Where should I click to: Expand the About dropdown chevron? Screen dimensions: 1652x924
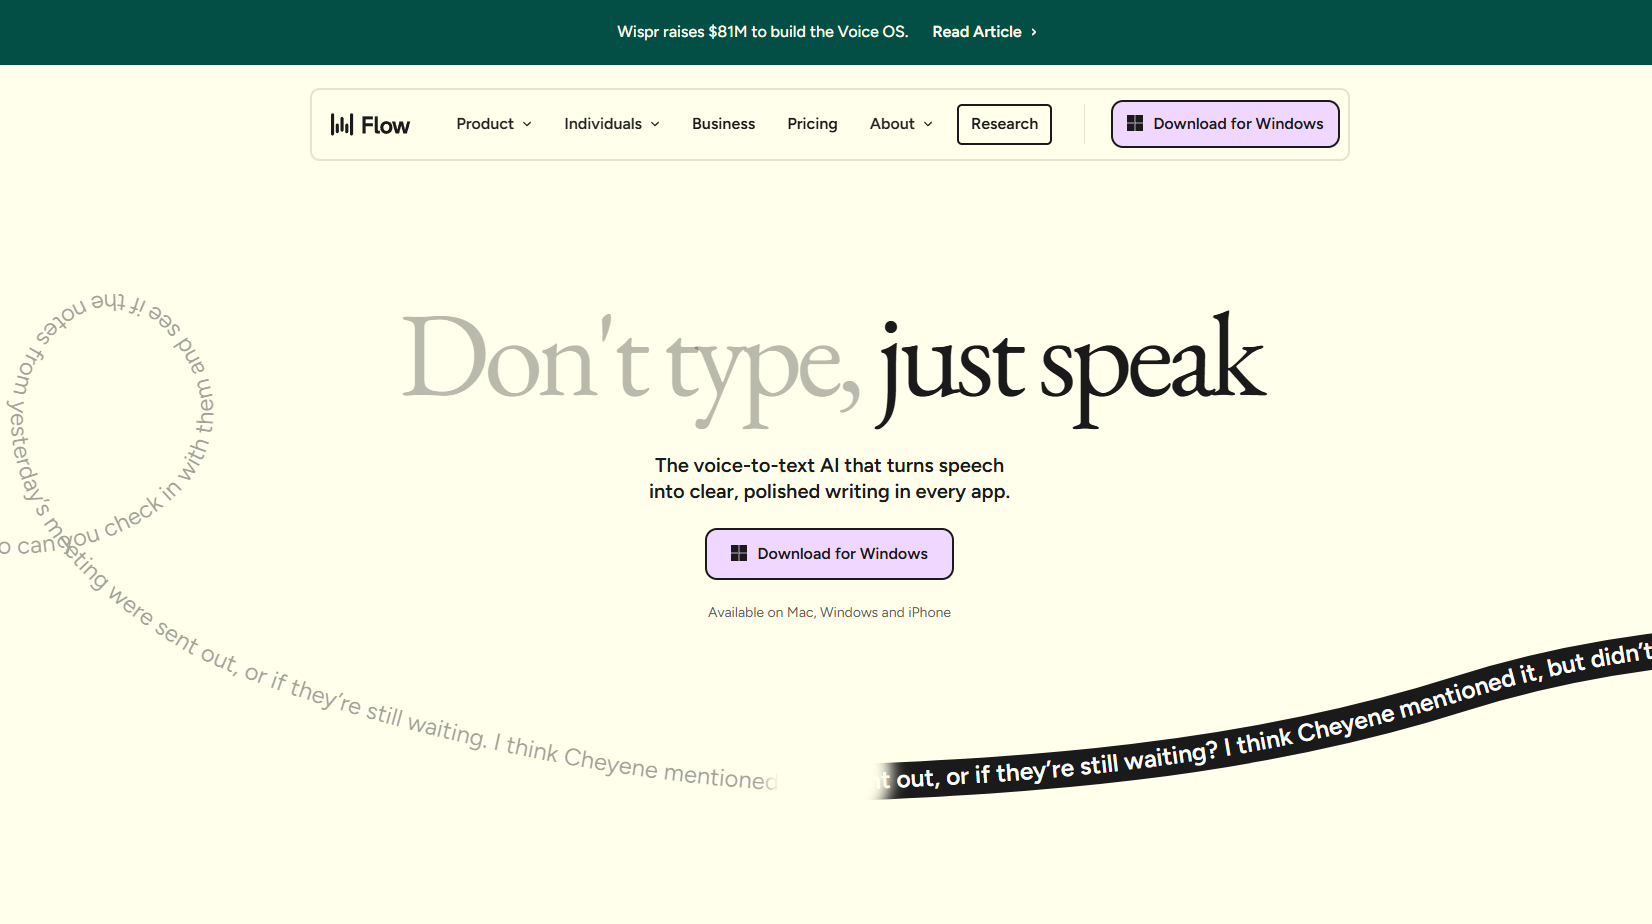point(928,124)
